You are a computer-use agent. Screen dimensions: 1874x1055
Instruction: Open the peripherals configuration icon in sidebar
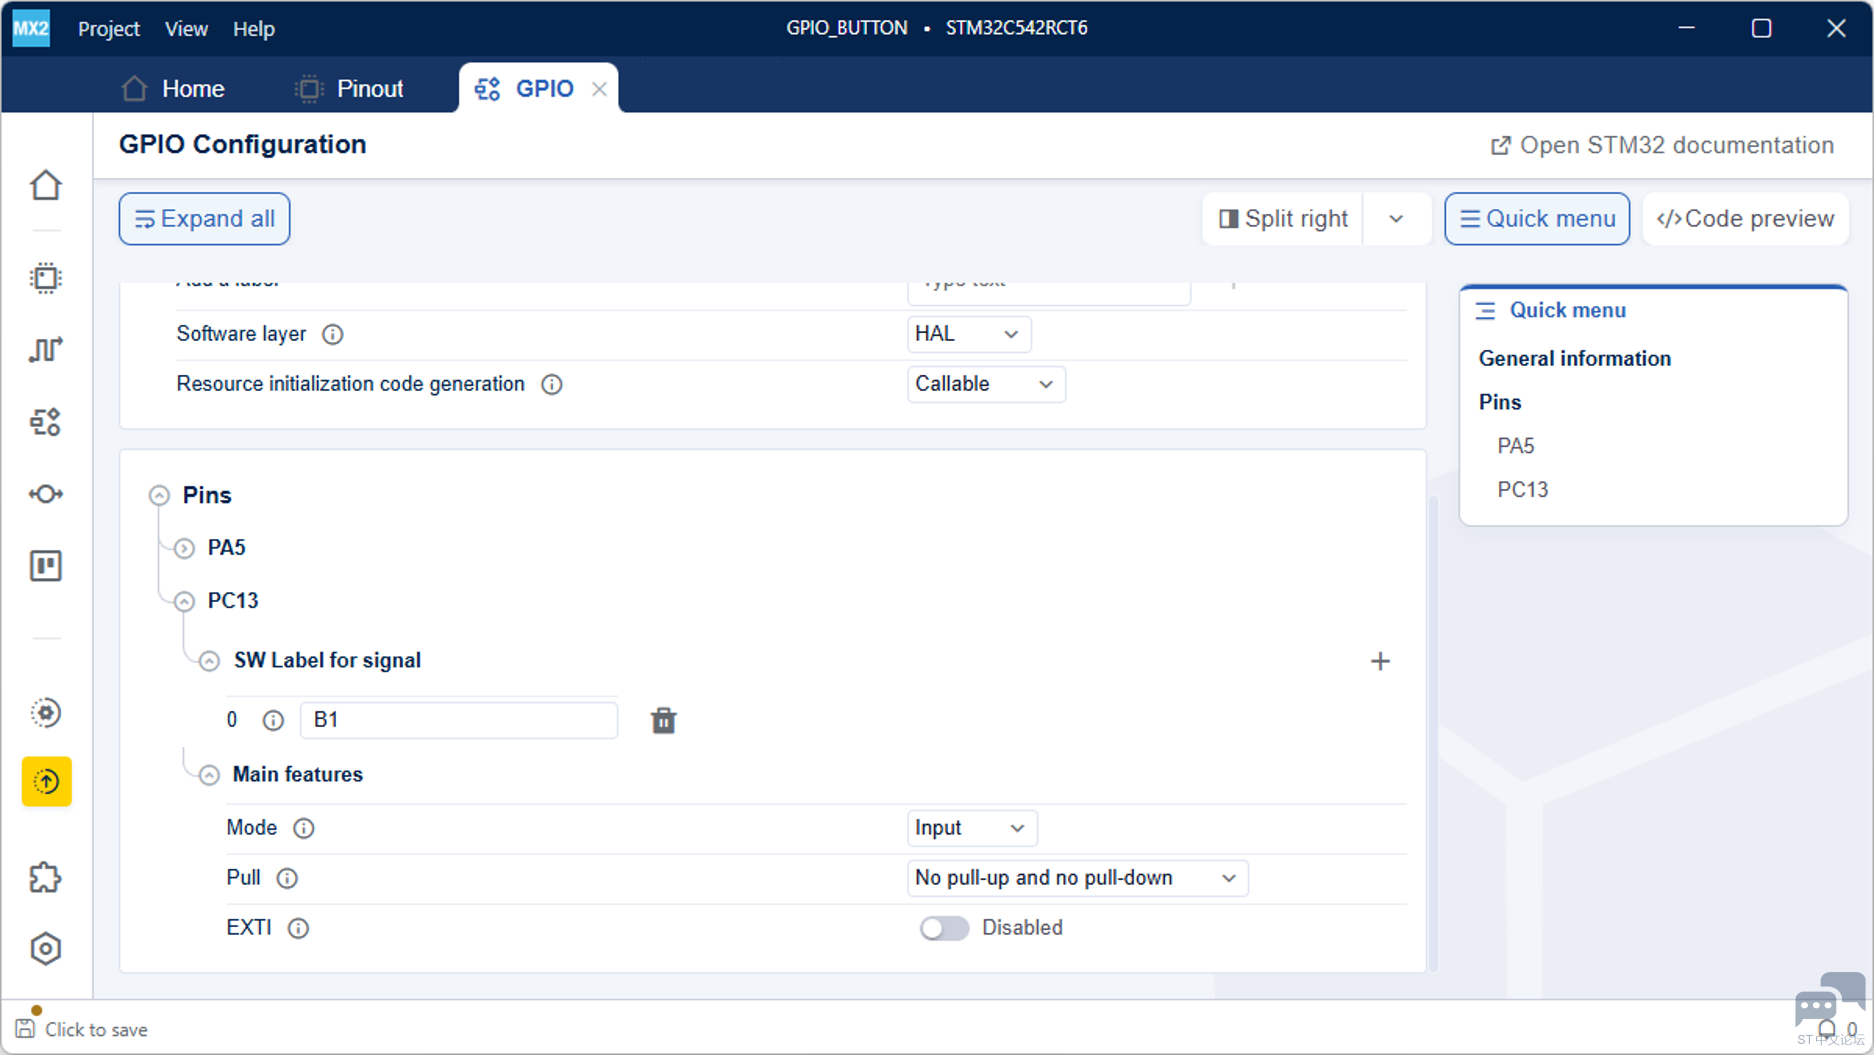pos(46,421)
